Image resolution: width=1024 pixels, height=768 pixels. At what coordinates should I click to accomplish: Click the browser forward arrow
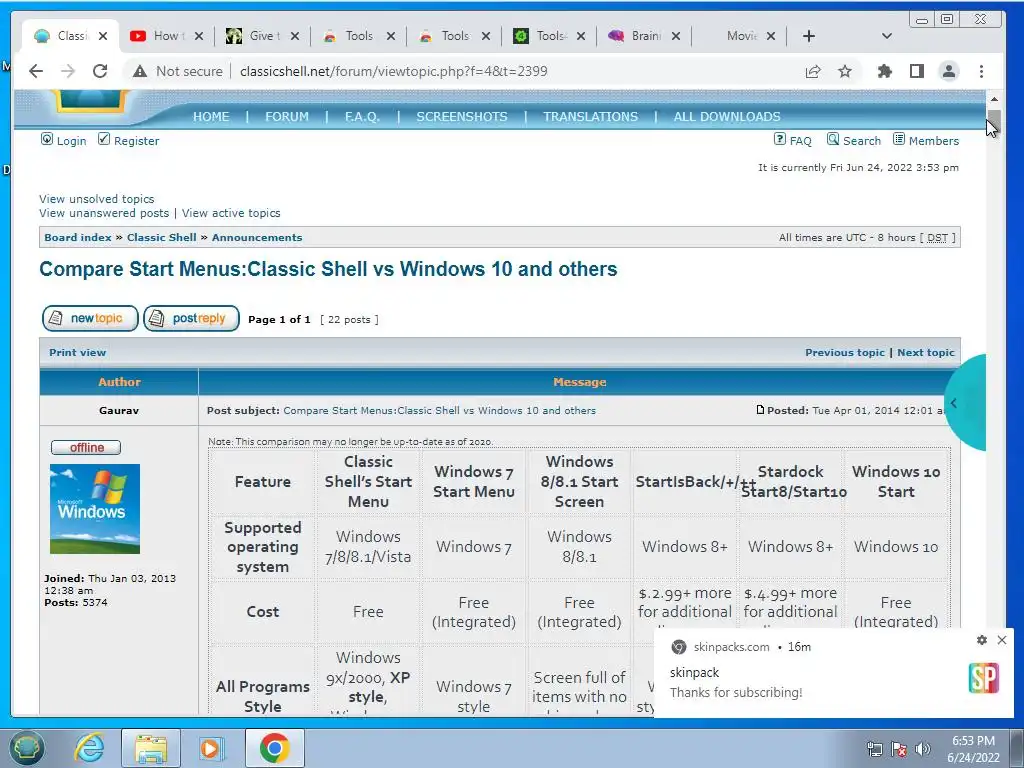[68, 71]
